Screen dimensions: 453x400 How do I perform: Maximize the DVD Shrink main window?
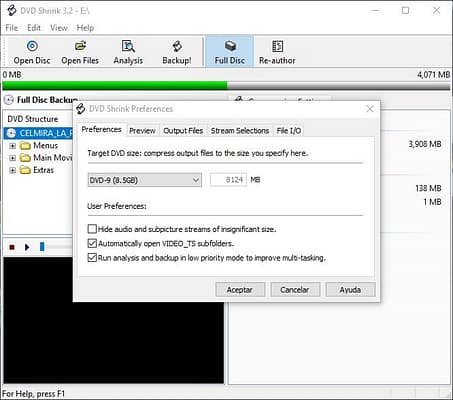(x=405, y=11)
